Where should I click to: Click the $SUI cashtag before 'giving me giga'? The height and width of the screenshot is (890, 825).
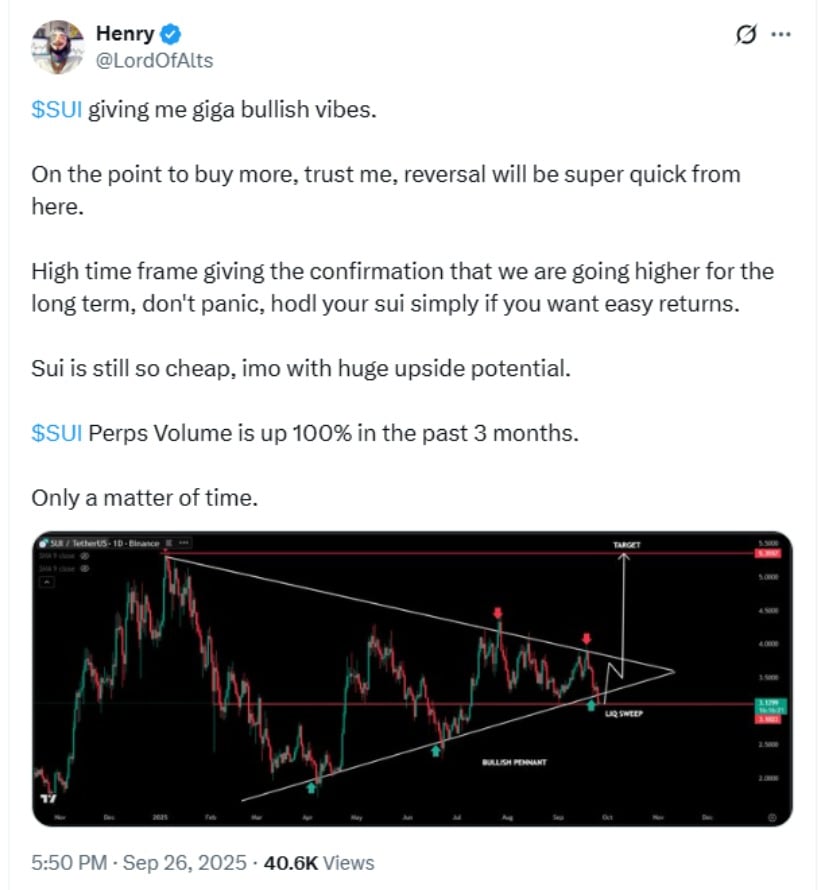point(57,110)
